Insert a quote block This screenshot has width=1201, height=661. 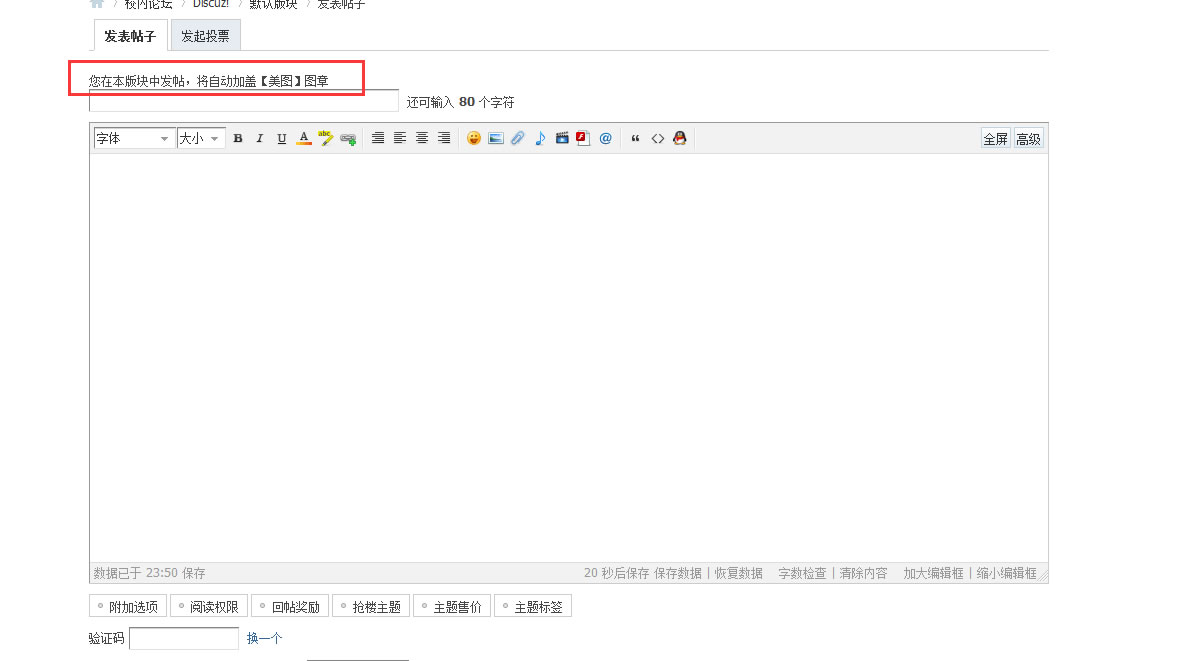pyautogui.click(x=636, y=139)
